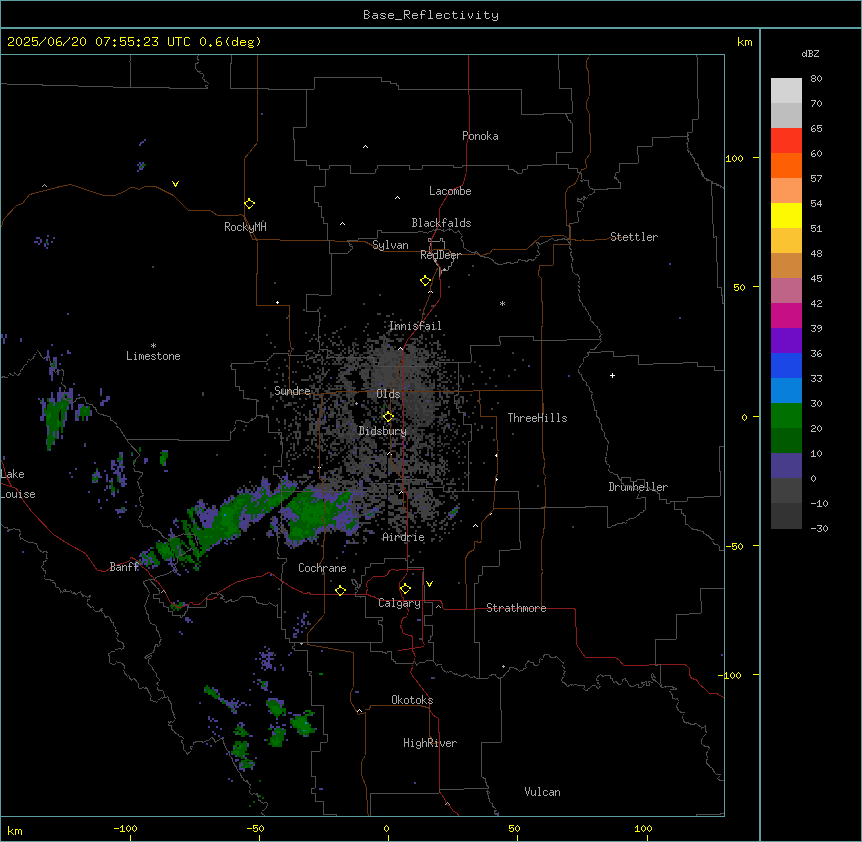Select the Didsbury map label
This screenshot has height=842, width=862.
pyautogui.click(x=383, y=431)
